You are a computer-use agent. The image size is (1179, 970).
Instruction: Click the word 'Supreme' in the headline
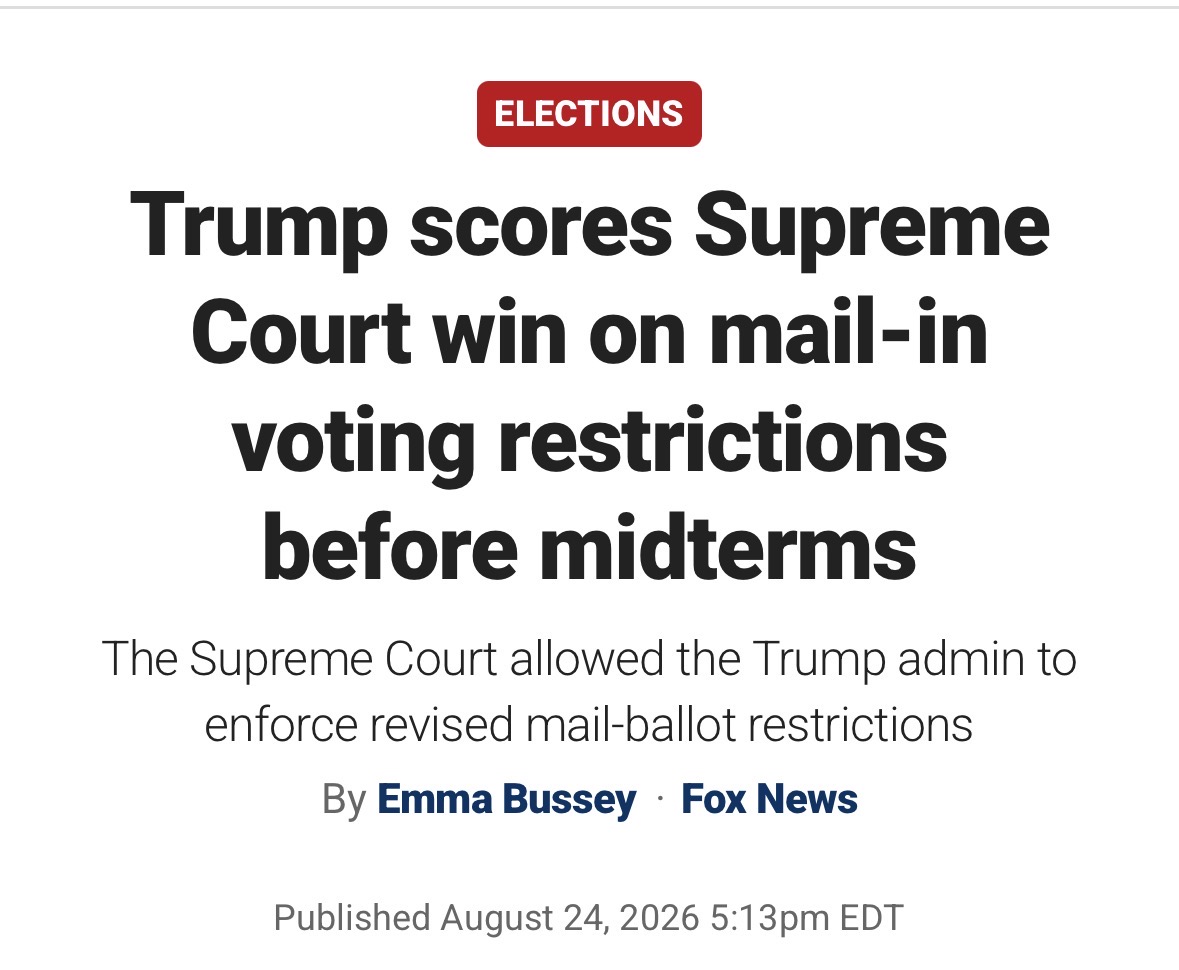tap(872, 226)
